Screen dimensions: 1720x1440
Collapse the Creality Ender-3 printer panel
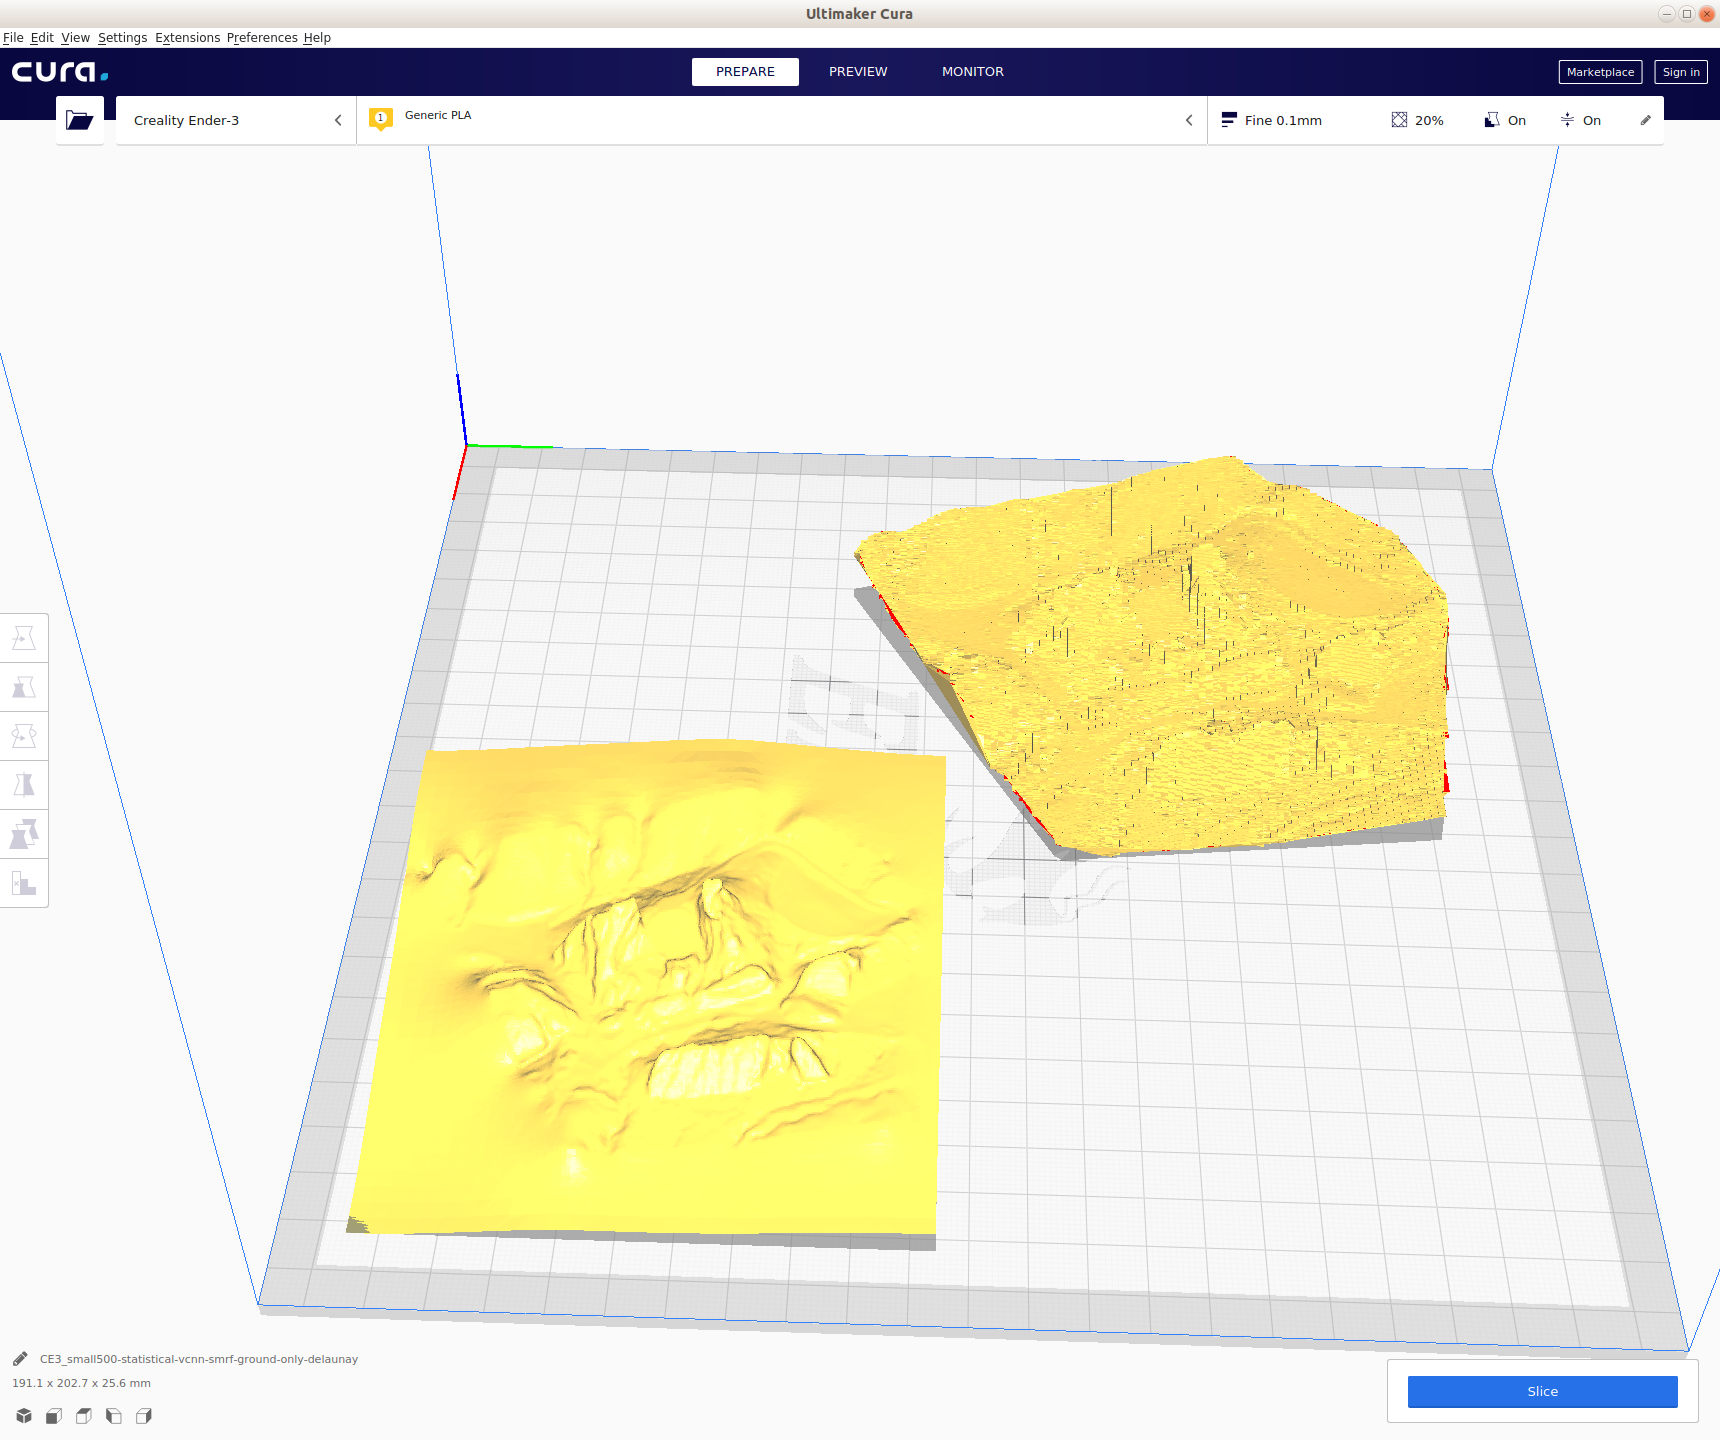tap(338, 120)
